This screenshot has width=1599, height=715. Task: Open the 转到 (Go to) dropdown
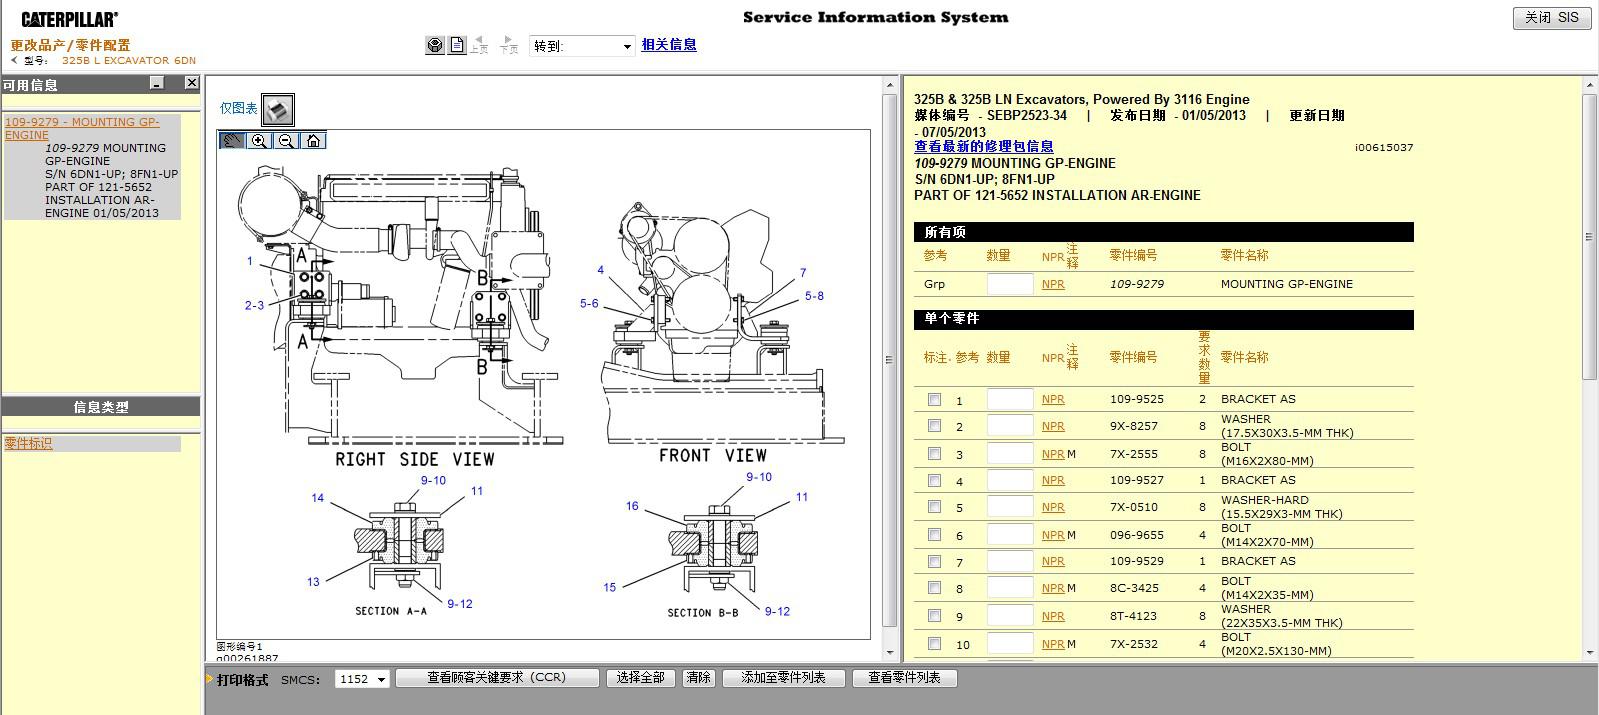583,46
